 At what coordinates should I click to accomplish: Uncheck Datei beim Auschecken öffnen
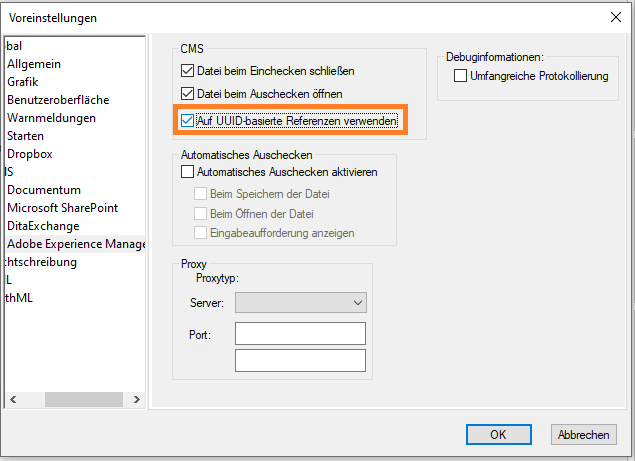pyautogui.click(x=188, y=94)
